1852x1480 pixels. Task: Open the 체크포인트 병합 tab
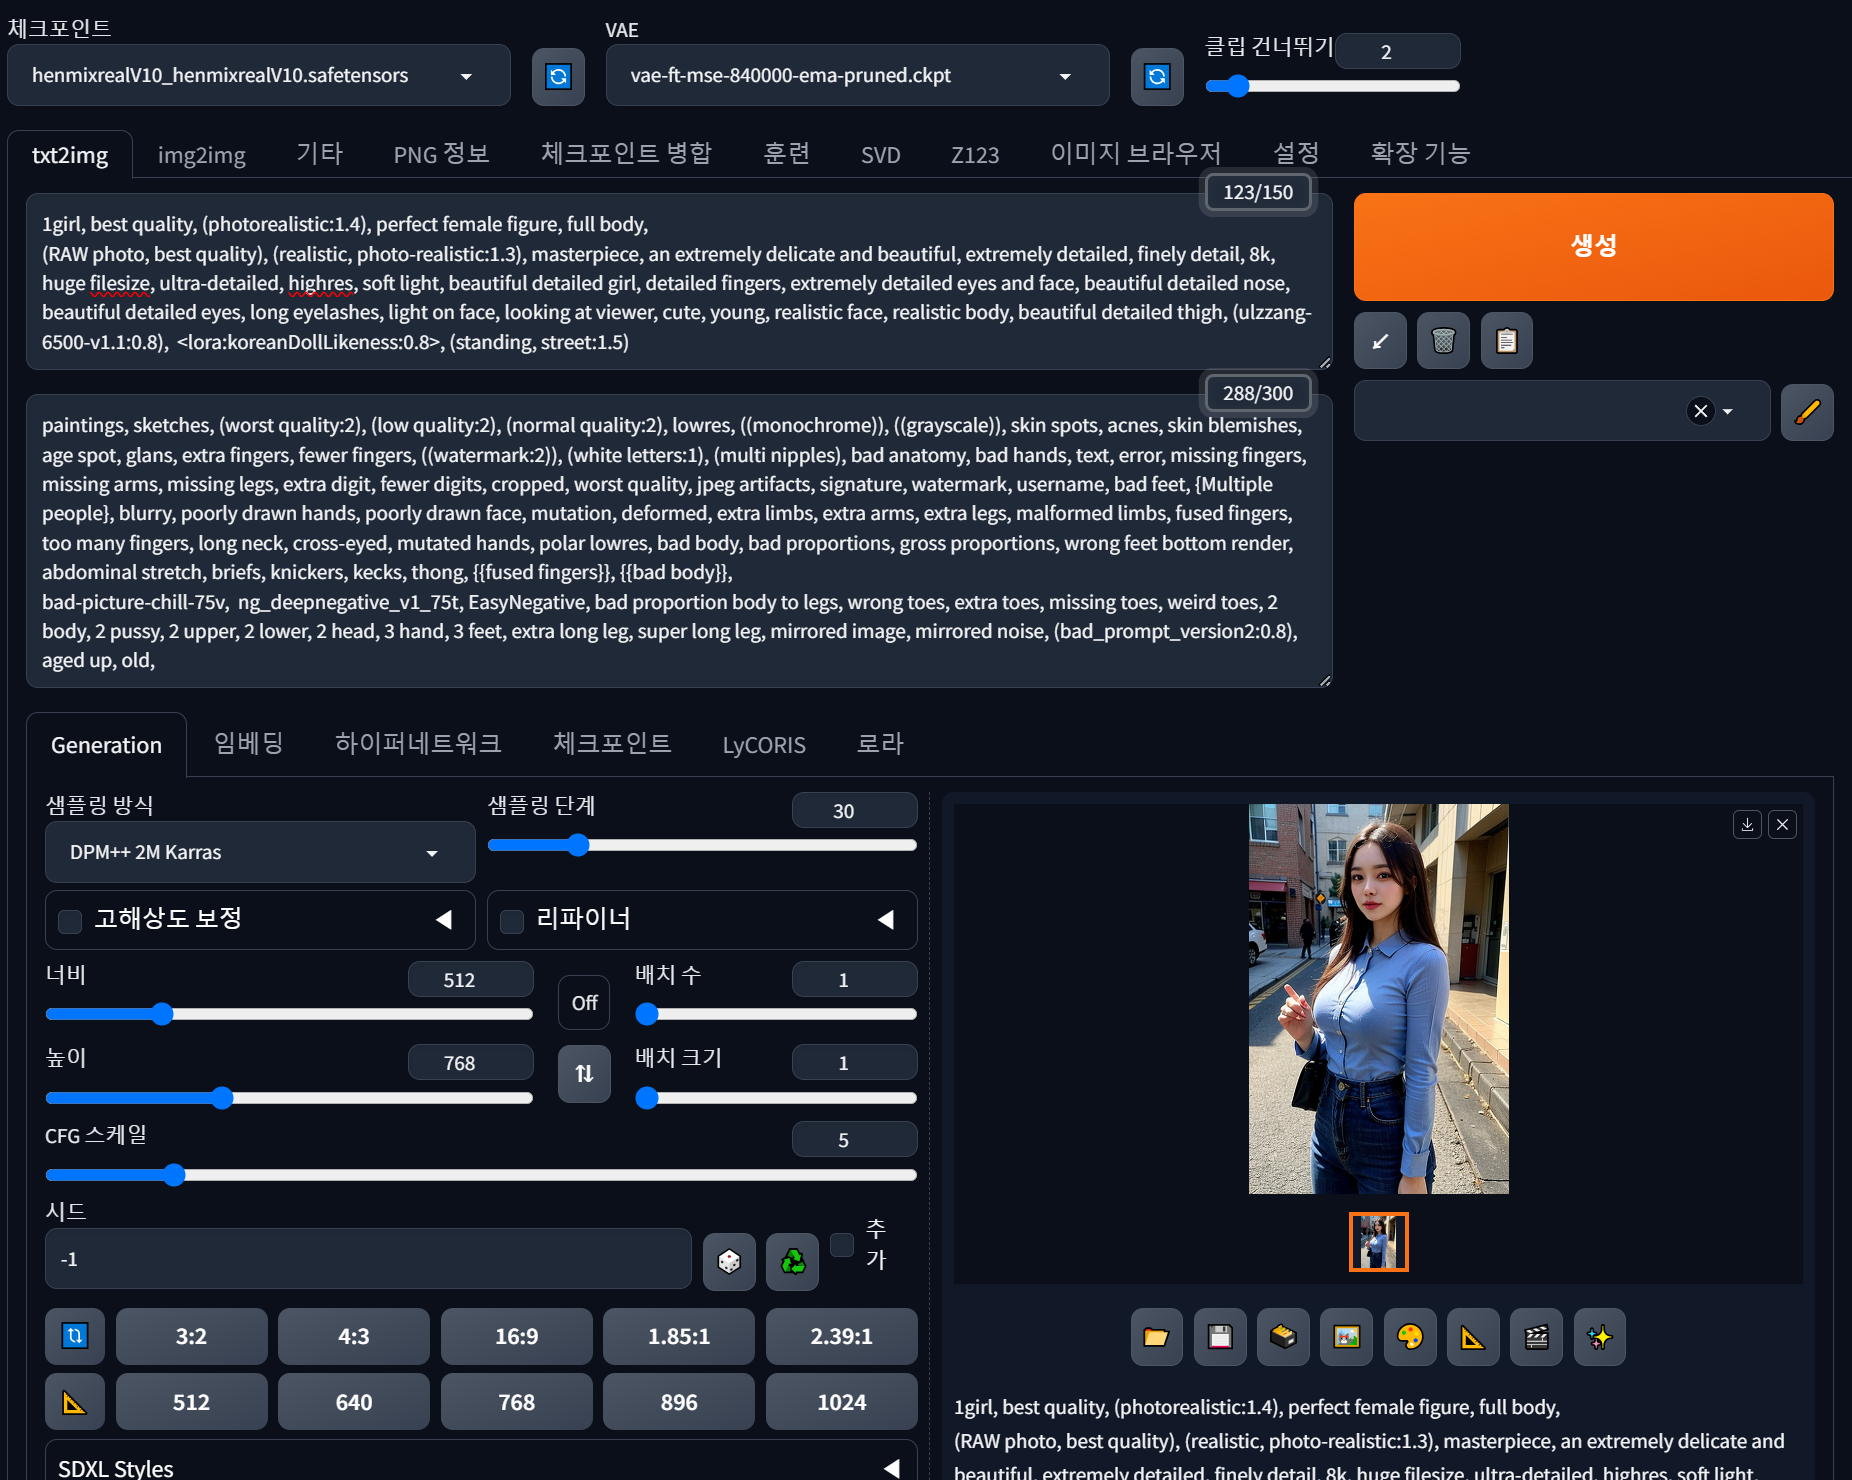pos(626,153)
